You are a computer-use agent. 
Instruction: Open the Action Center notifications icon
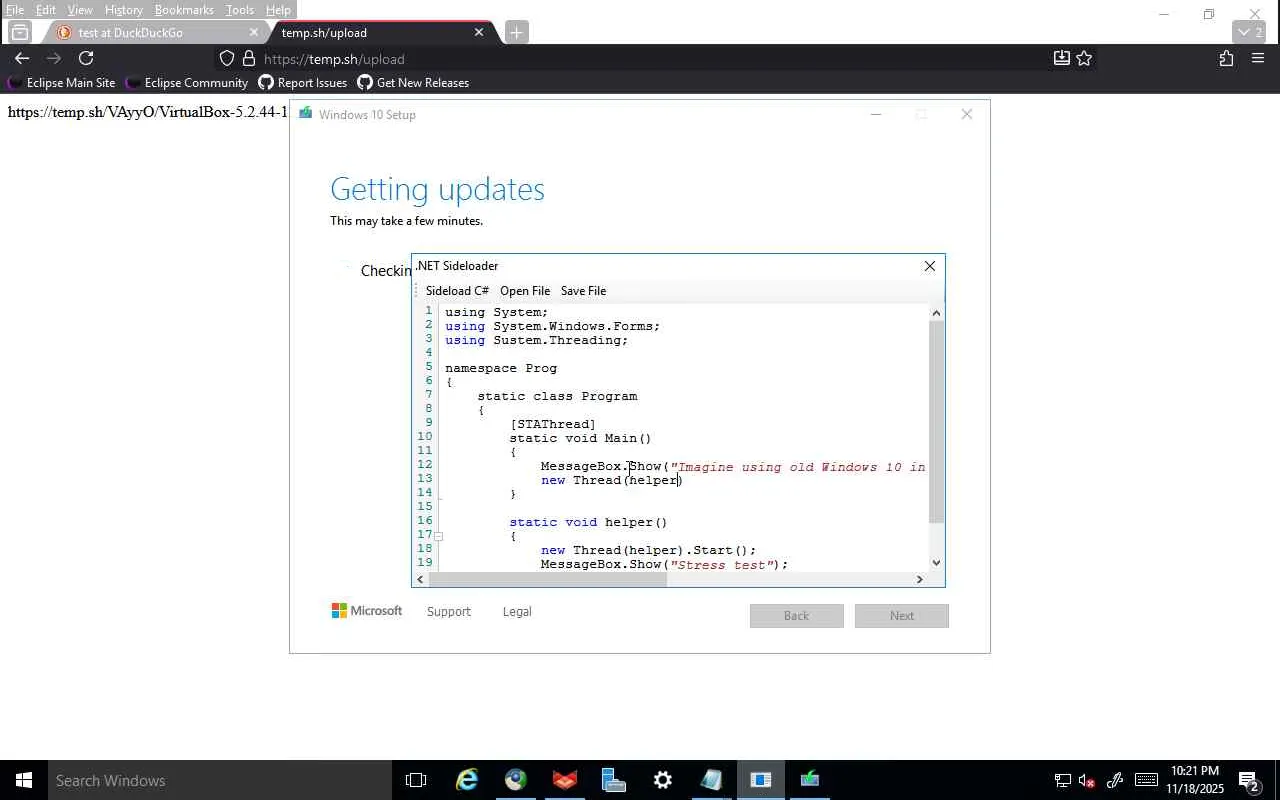tap(1250, 780)
